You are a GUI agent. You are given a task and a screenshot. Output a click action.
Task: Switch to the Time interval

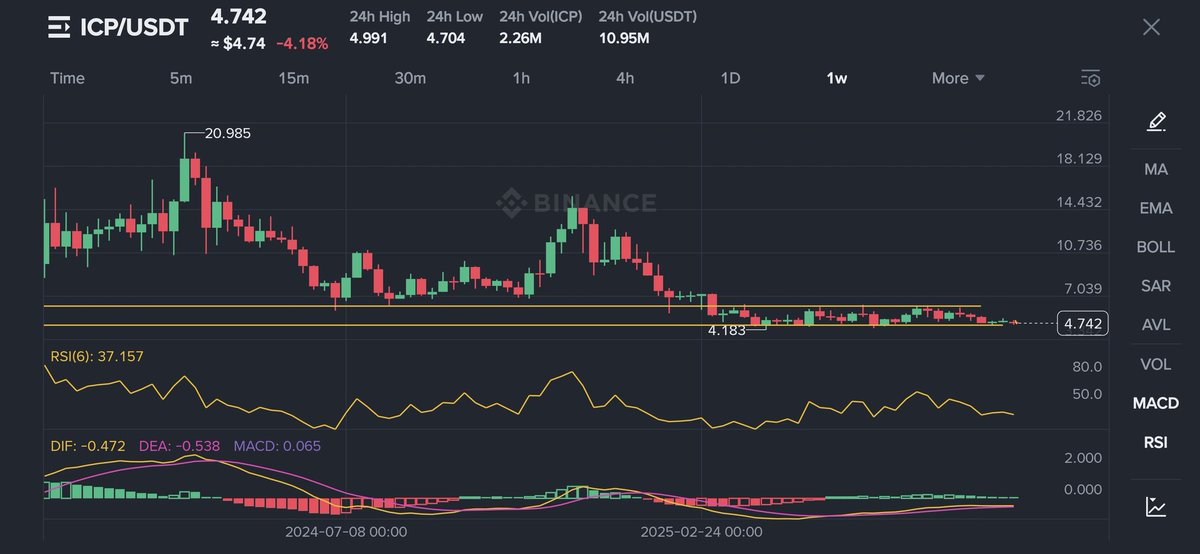[67, 78]
